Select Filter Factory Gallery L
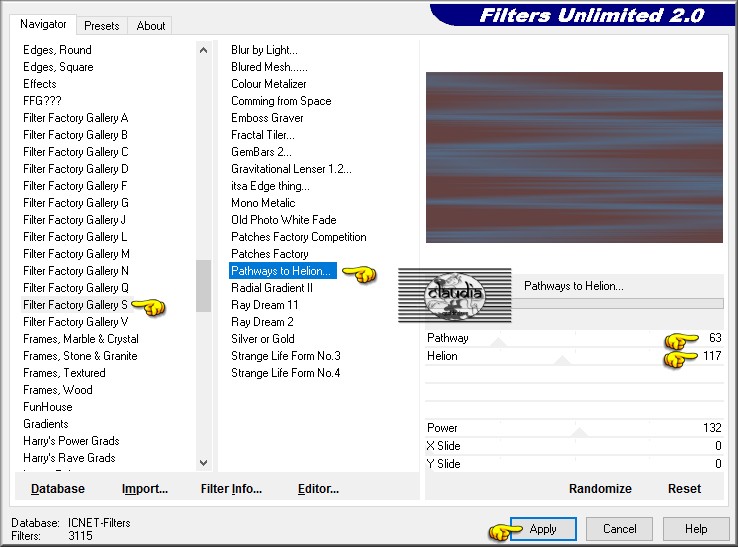 [x=75, y=237]
